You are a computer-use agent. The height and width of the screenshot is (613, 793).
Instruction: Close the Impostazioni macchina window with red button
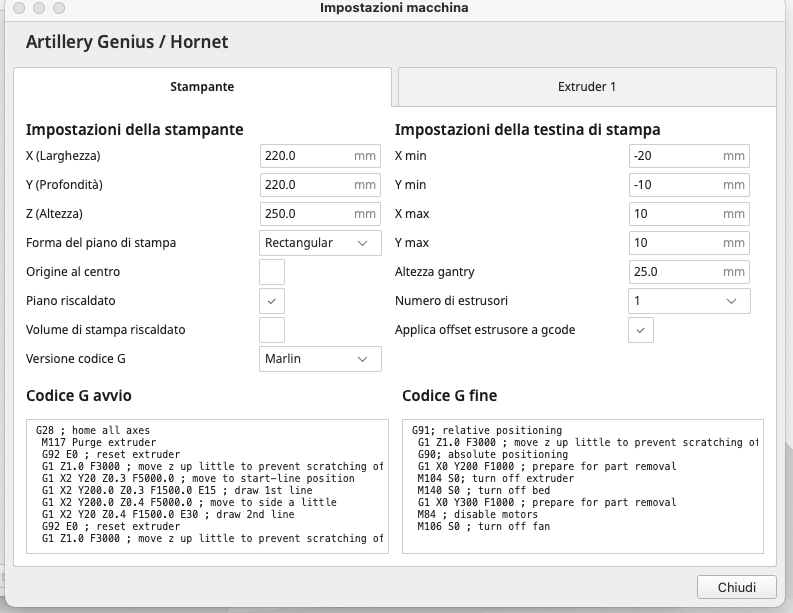pyautogui.click(x=19, y=8)
